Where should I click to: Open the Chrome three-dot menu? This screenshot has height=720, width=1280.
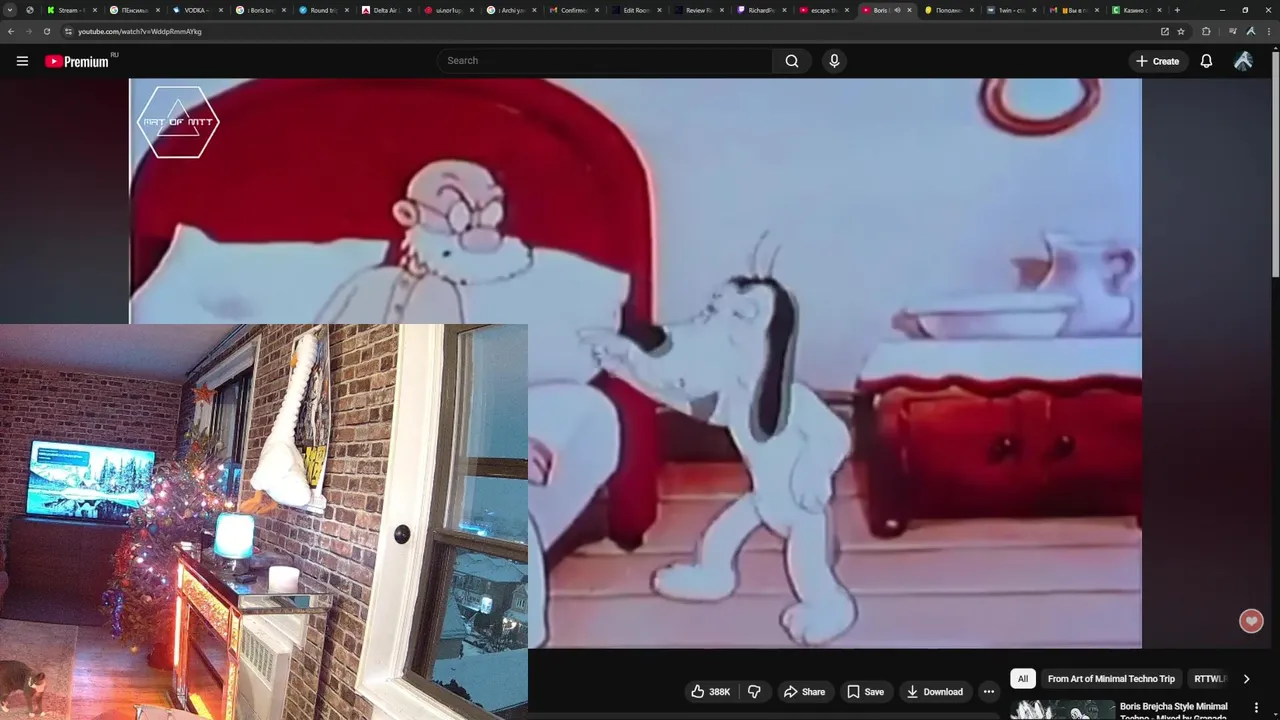point(1267,31)
